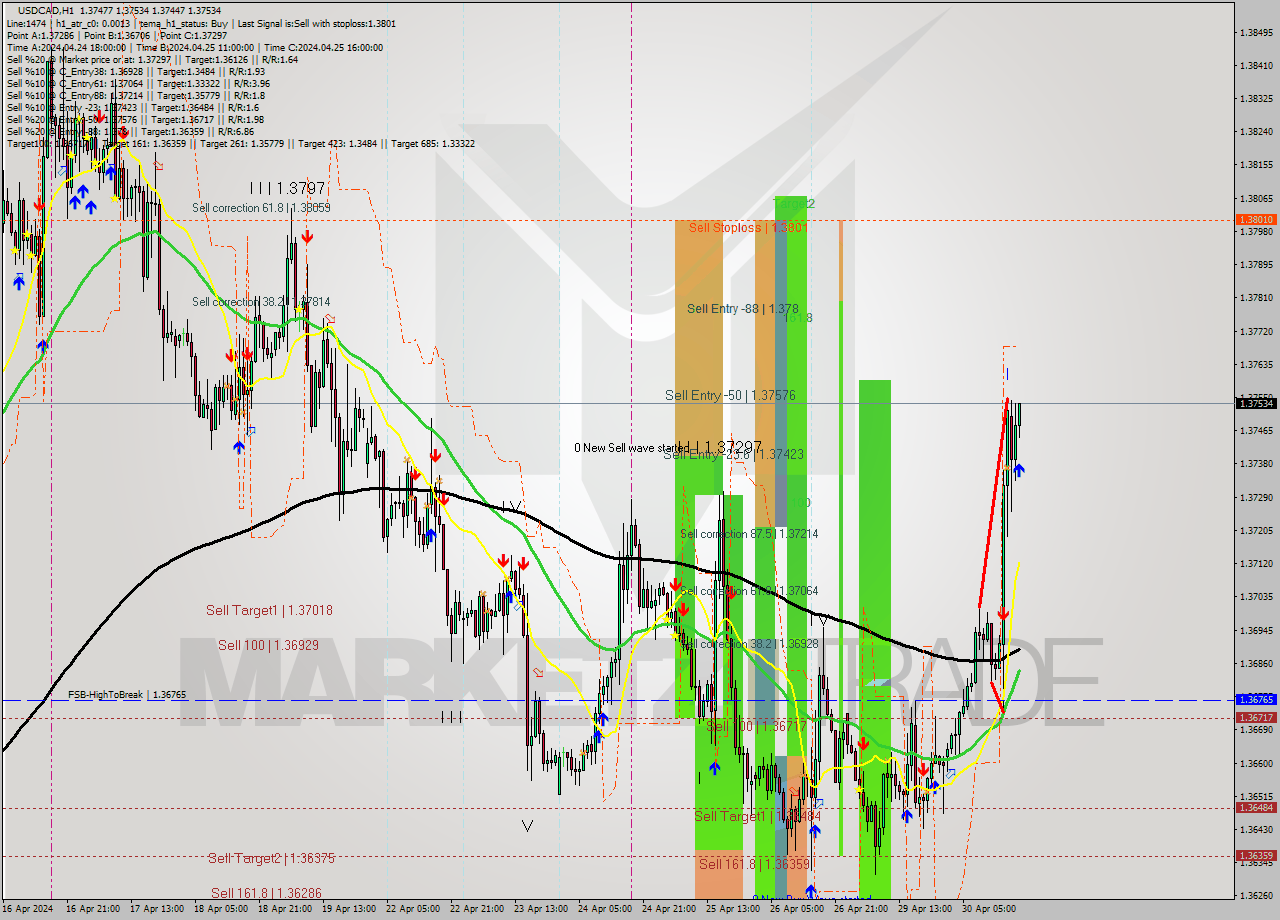This screenshot has width=1280, height=920.
Task: Click the 1.37120 price axis label
Action: pyautogui.click(x=1256, y=564)
